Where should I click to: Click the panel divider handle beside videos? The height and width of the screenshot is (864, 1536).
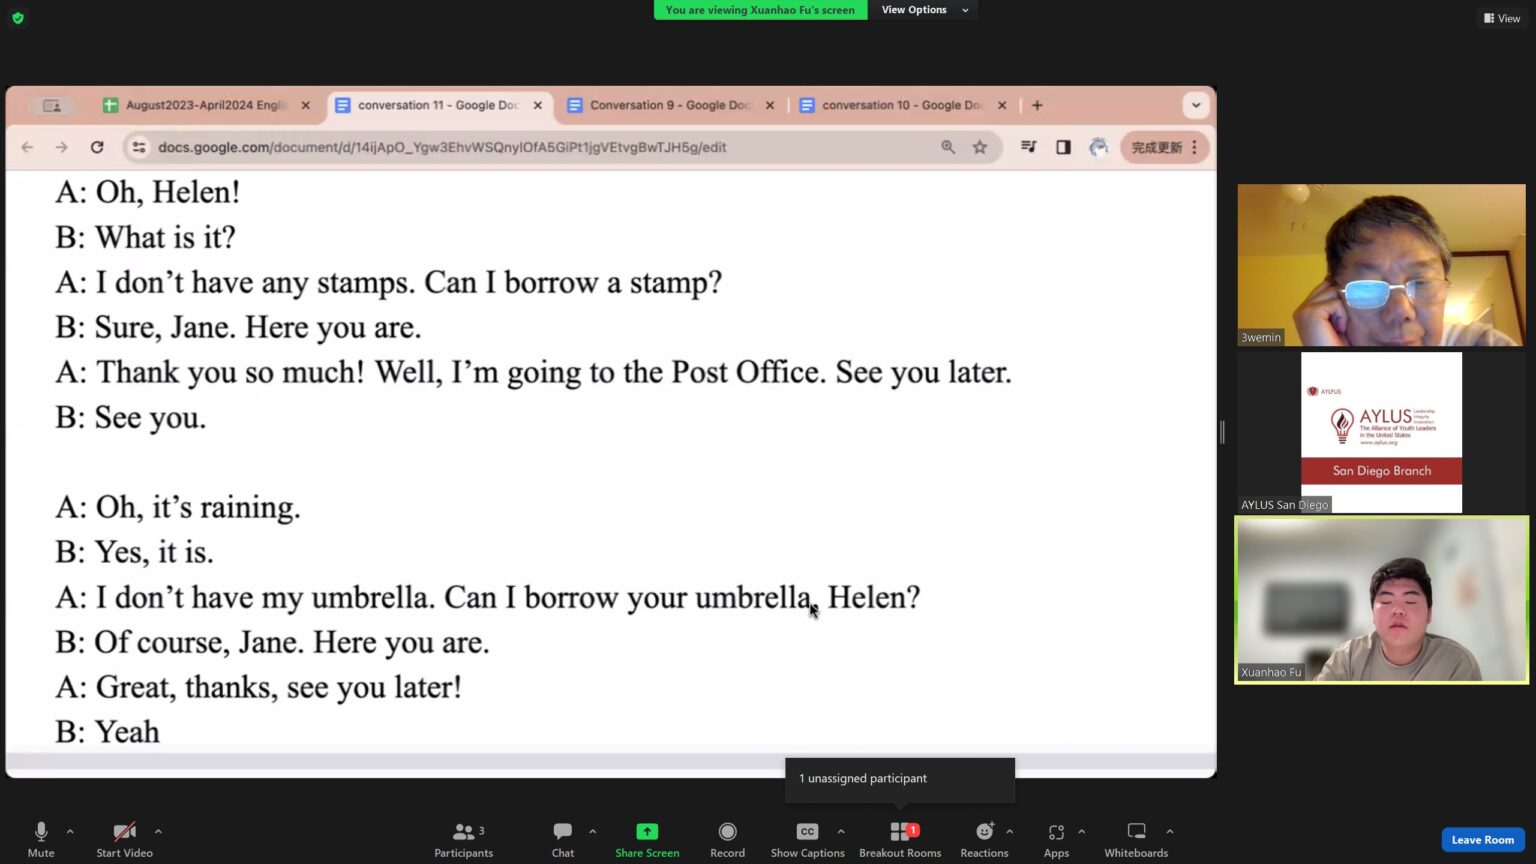[x=1223, y=432]
